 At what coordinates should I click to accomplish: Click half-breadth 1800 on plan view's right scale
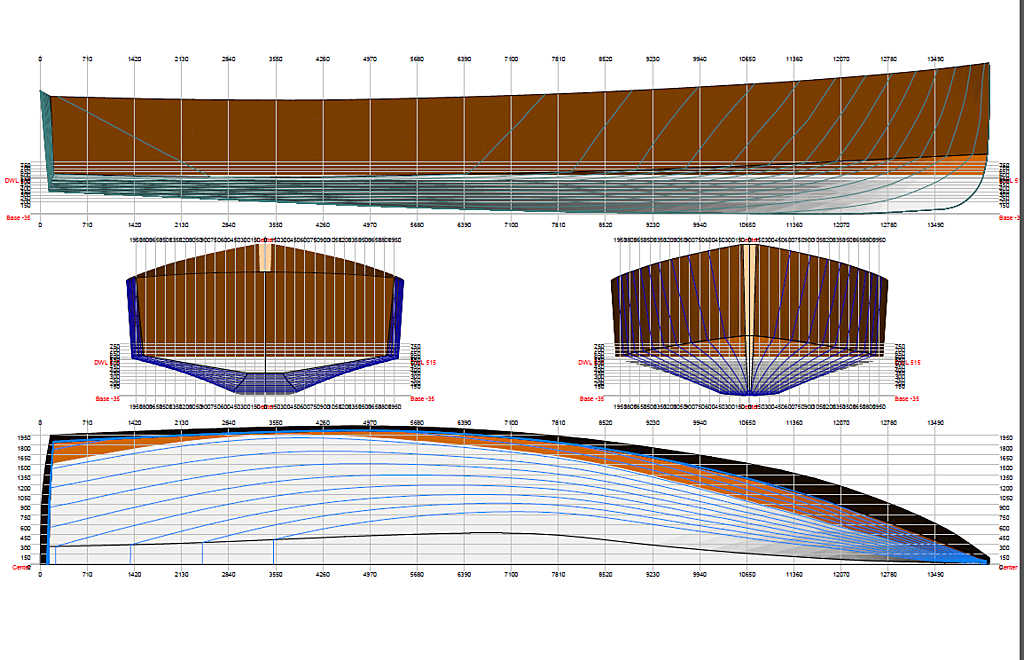click(x=1006, y=448)
